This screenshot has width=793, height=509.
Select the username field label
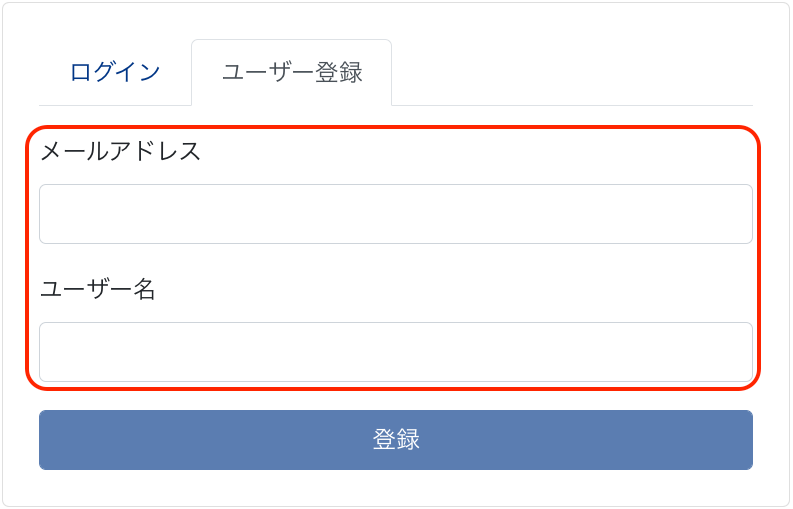[x=98, y=290]
